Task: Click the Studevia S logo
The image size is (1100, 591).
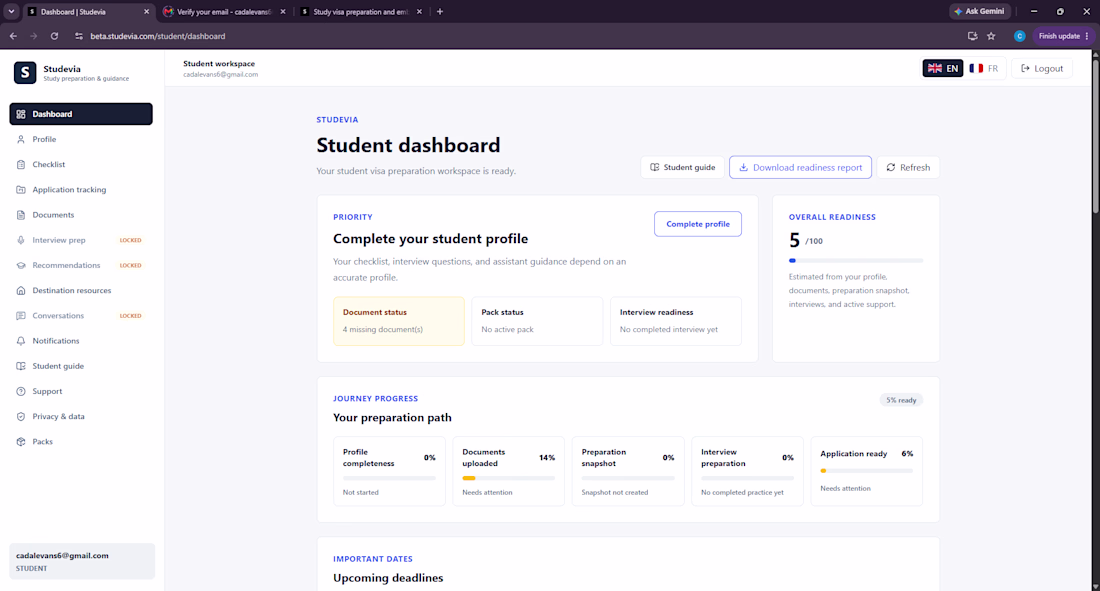Action: point(25,72)
